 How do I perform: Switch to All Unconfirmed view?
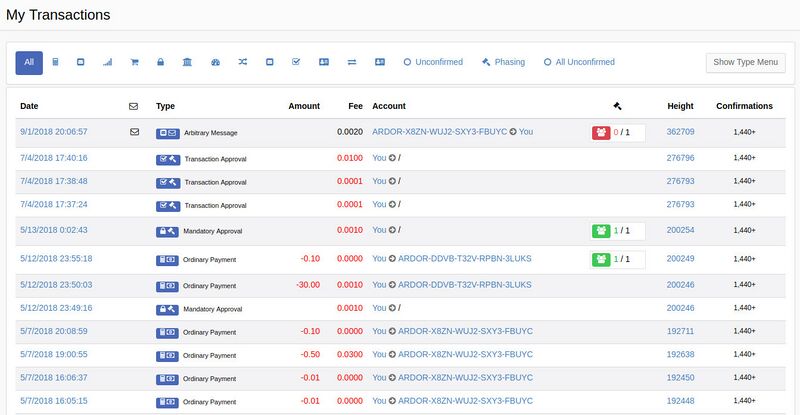[579, 62]
